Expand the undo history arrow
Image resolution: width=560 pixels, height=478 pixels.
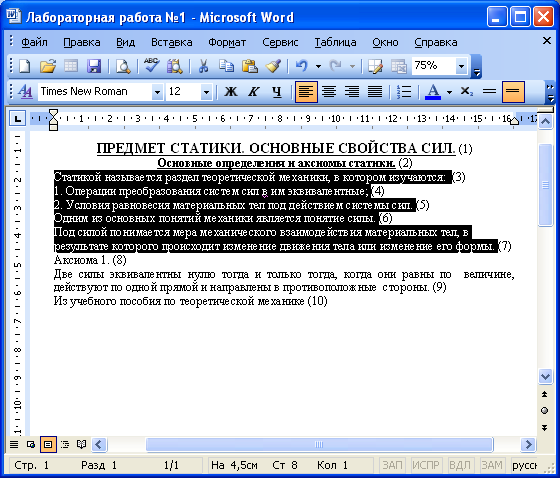click(x=318, y=66)
